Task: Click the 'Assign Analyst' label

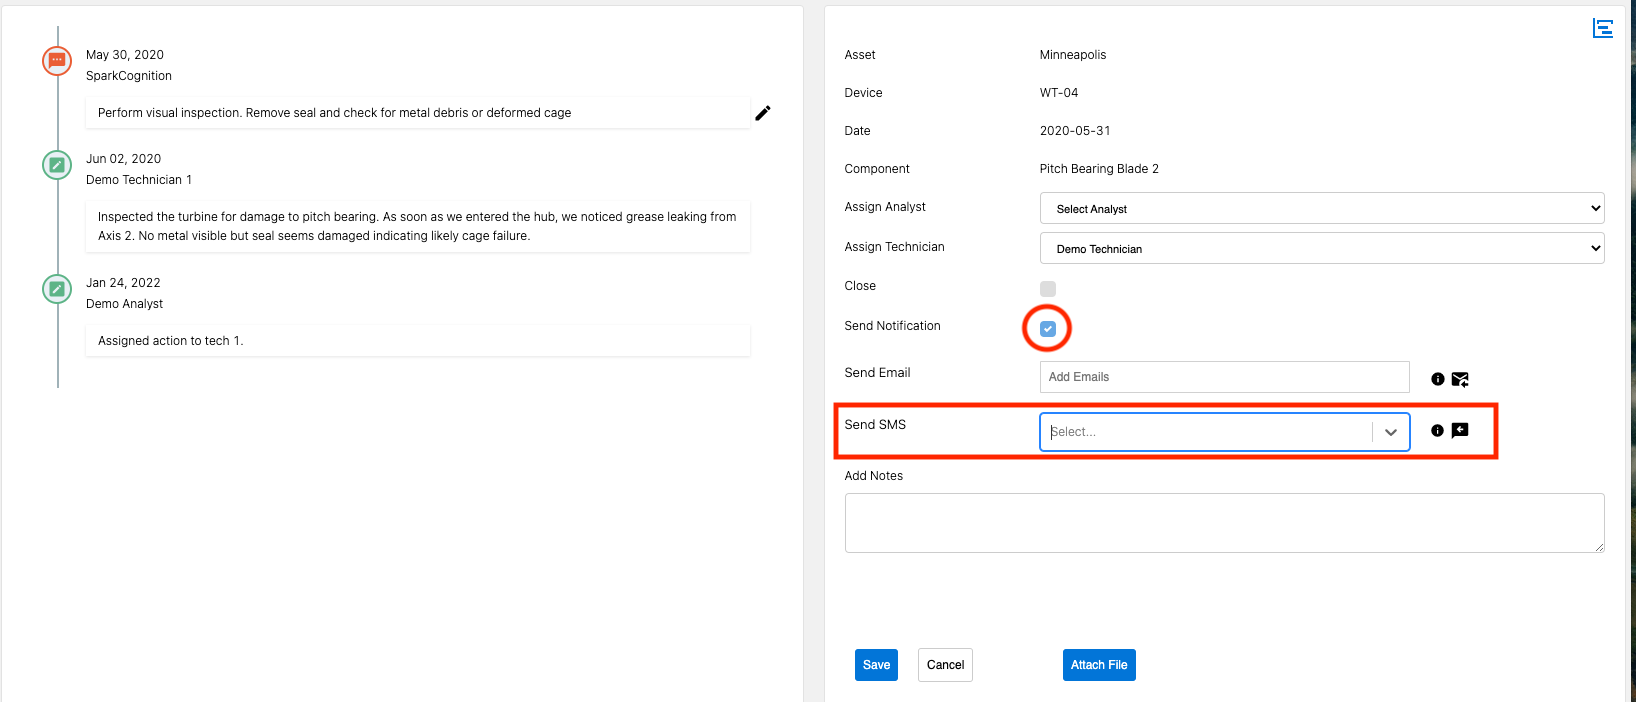Action: click(885, 207)
